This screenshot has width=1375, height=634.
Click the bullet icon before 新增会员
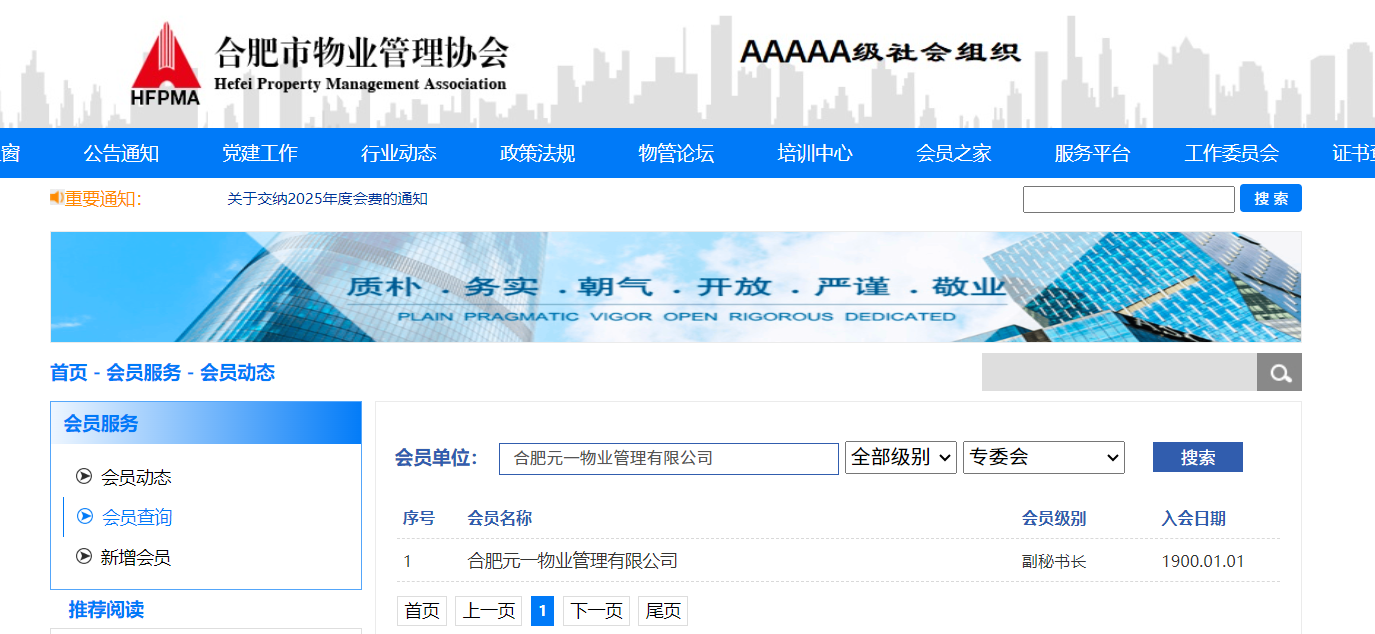point(84,556)
